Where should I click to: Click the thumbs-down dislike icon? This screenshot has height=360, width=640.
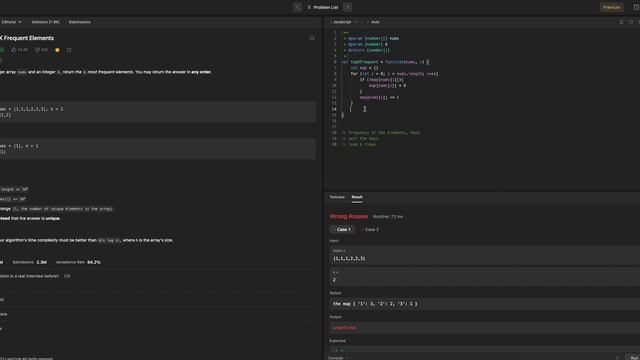(x=37, y=50)
